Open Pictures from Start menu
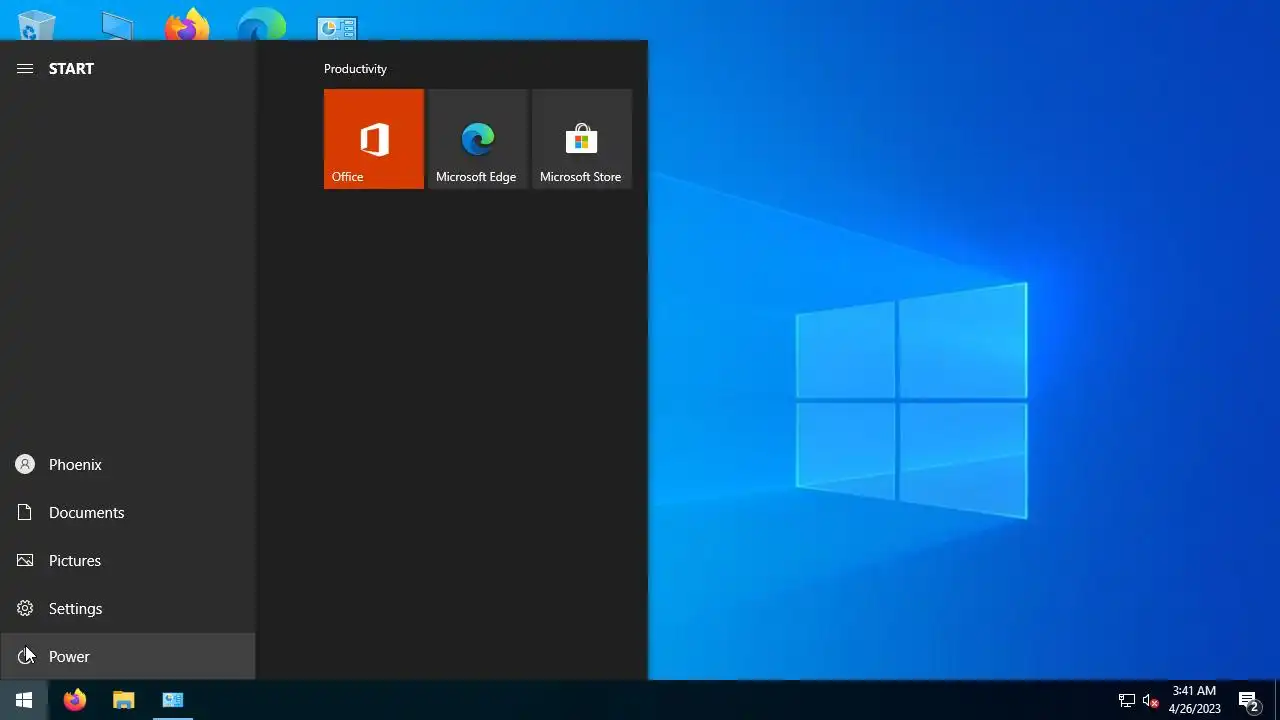The width and height of the screenshot is (1280, 720). 128,560
